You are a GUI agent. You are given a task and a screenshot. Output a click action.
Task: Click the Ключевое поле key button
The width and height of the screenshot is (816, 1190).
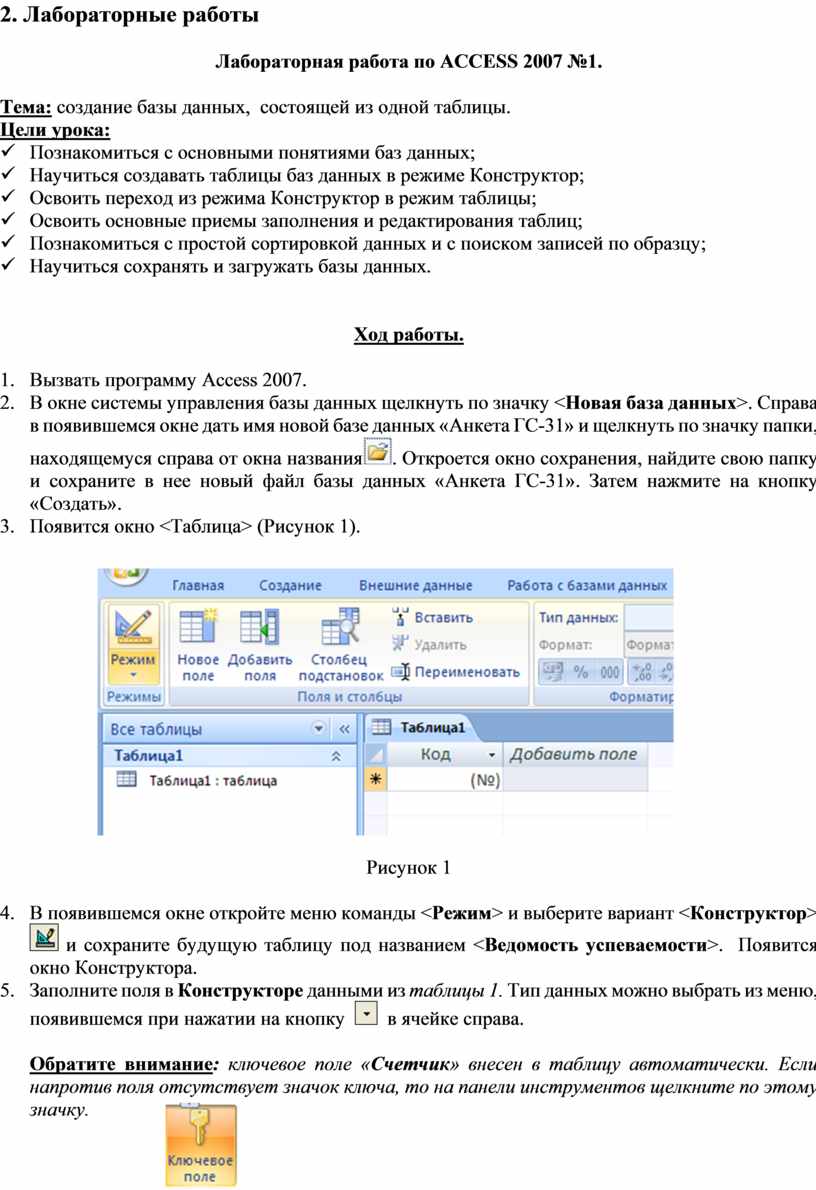point(200,1144)
